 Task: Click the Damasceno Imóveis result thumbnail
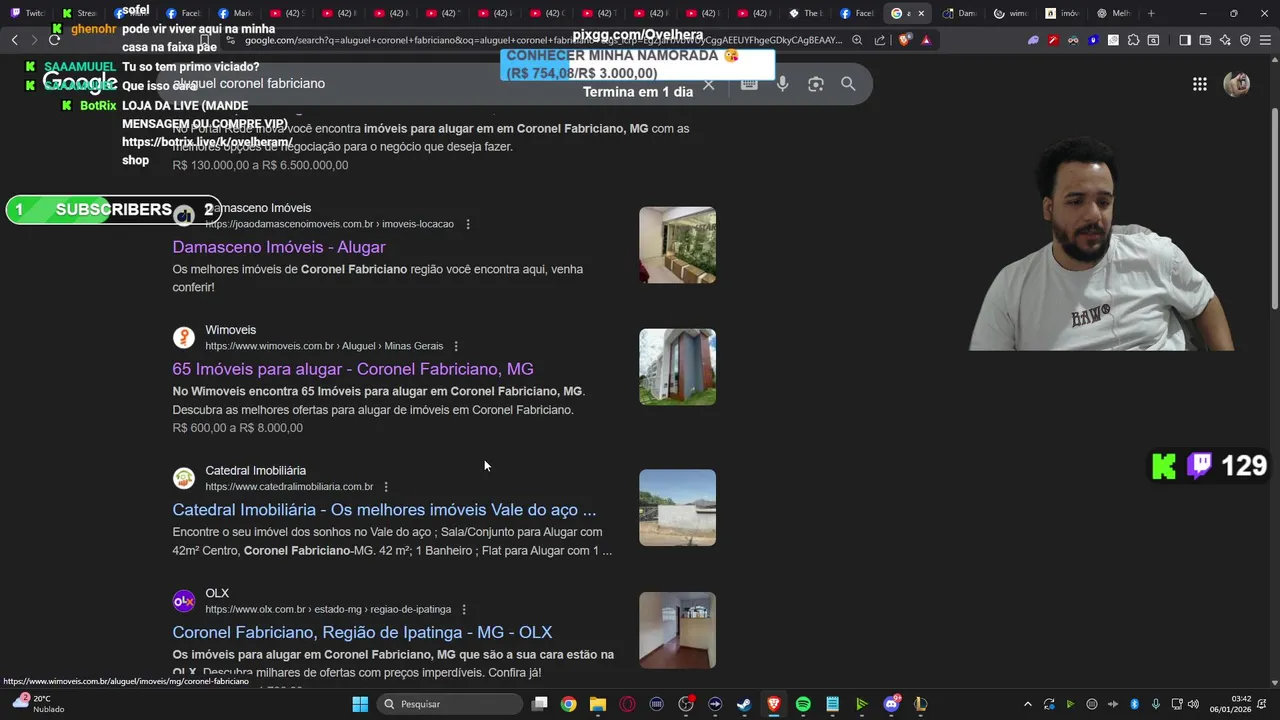click(677, 245)
